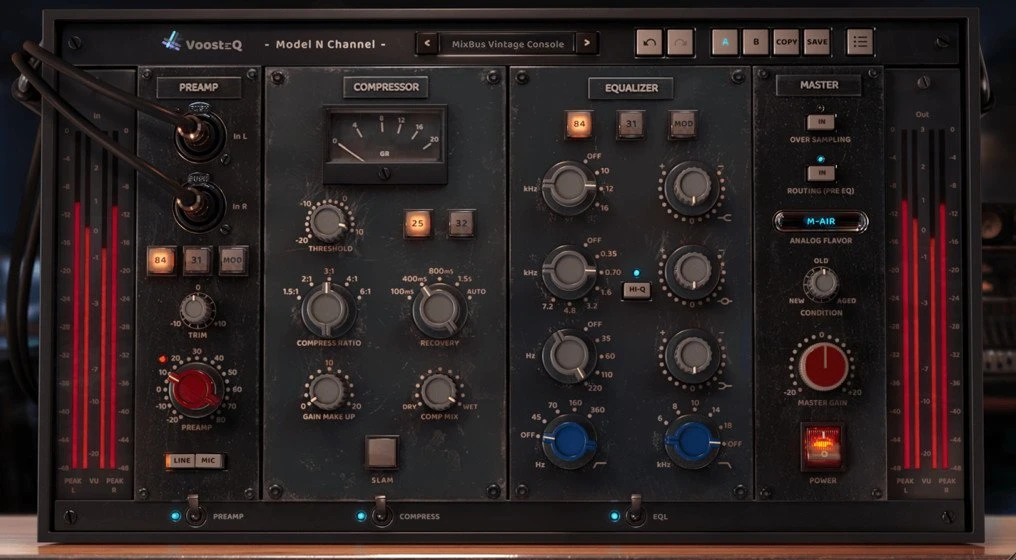Click the GAIN MAKE UP knob
Viewport: 1016px width, 560px height.
(x=327, y=391)
